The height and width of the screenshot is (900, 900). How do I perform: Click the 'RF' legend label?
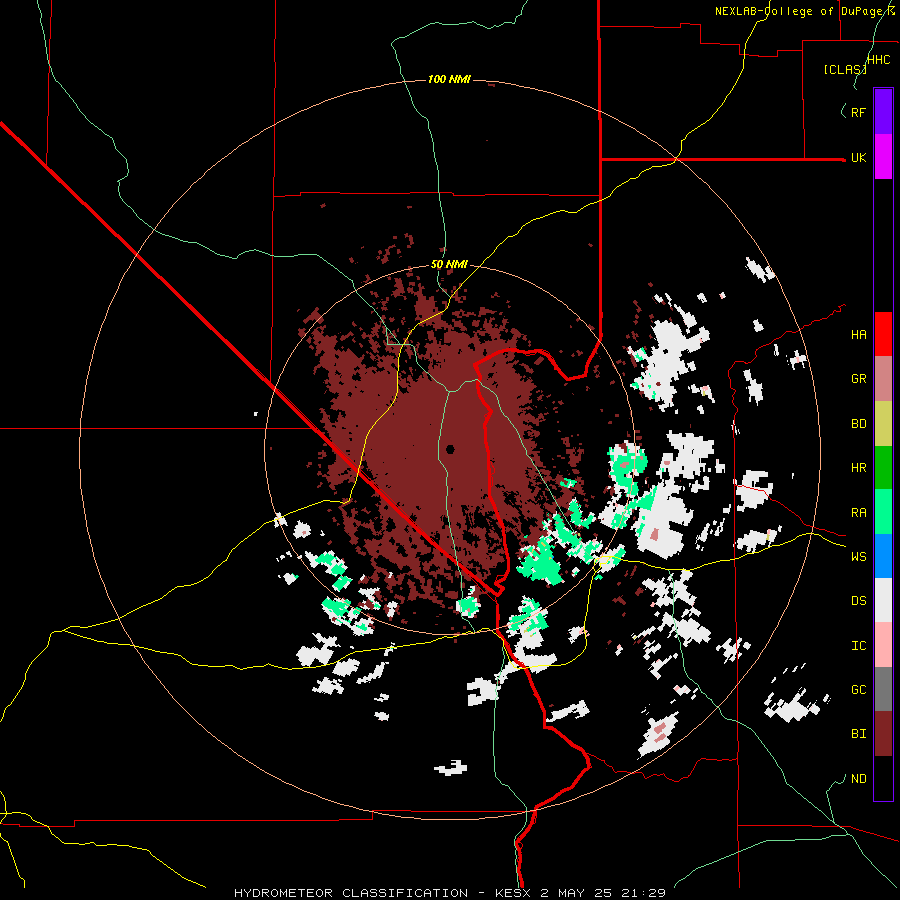coord(858,112)
